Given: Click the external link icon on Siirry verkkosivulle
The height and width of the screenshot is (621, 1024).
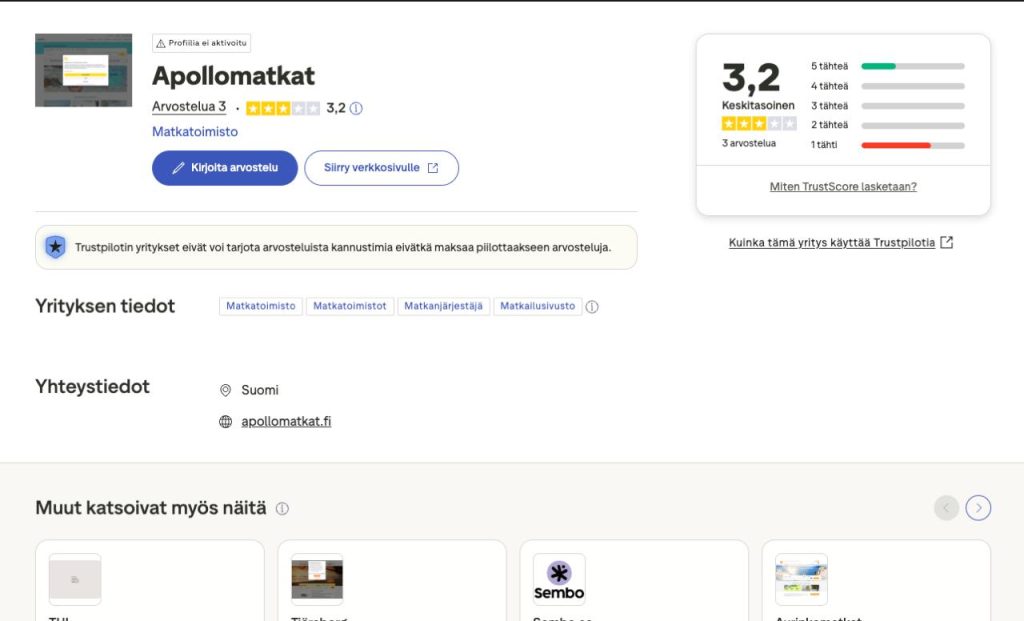Looking at the screenshot, I should pyautogui.click(x=434, y=167).
